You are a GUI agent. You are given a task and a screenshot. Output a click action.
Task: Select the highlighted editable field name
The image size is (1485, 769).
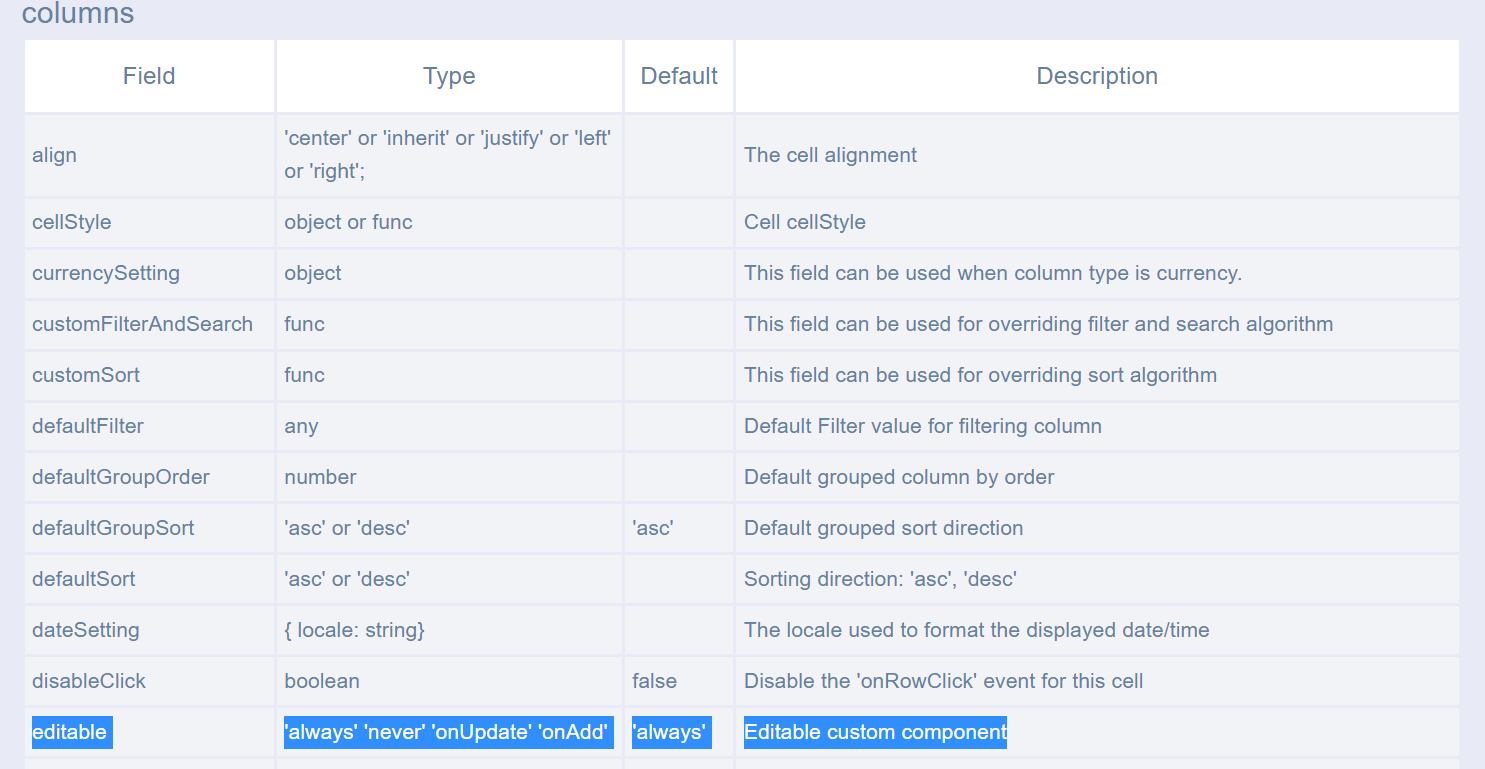click(70, 732)
